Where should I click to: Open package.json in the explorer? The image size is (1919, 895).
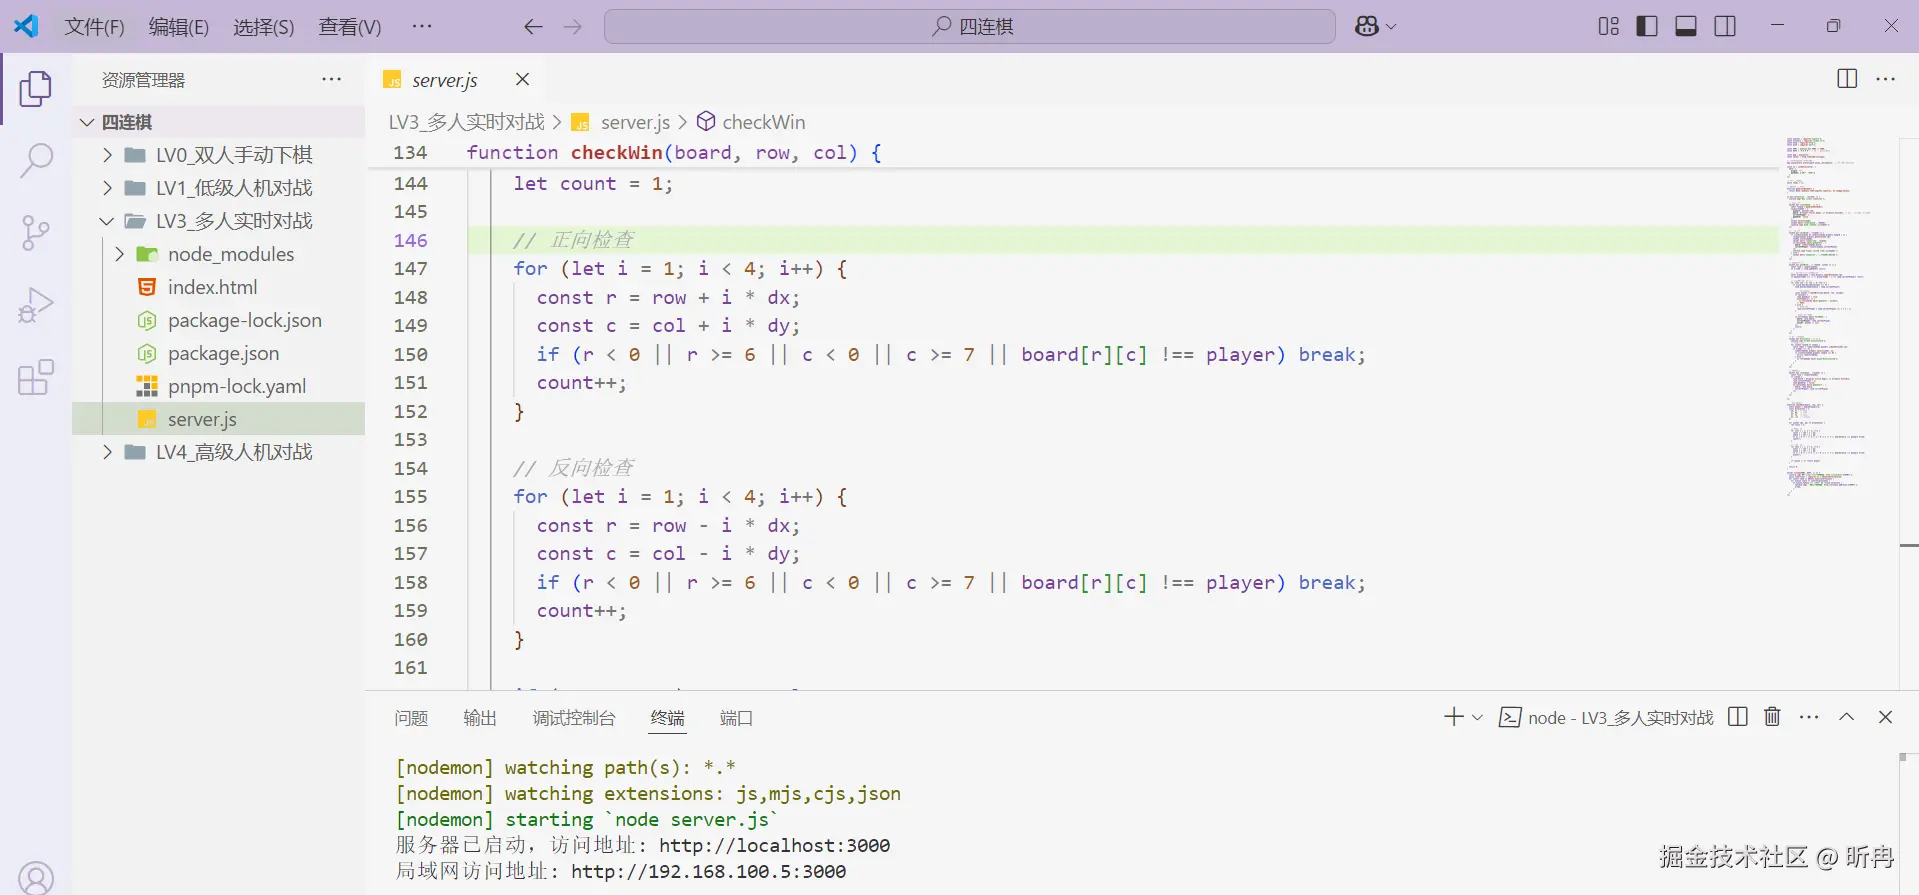[x=218, y=353]
